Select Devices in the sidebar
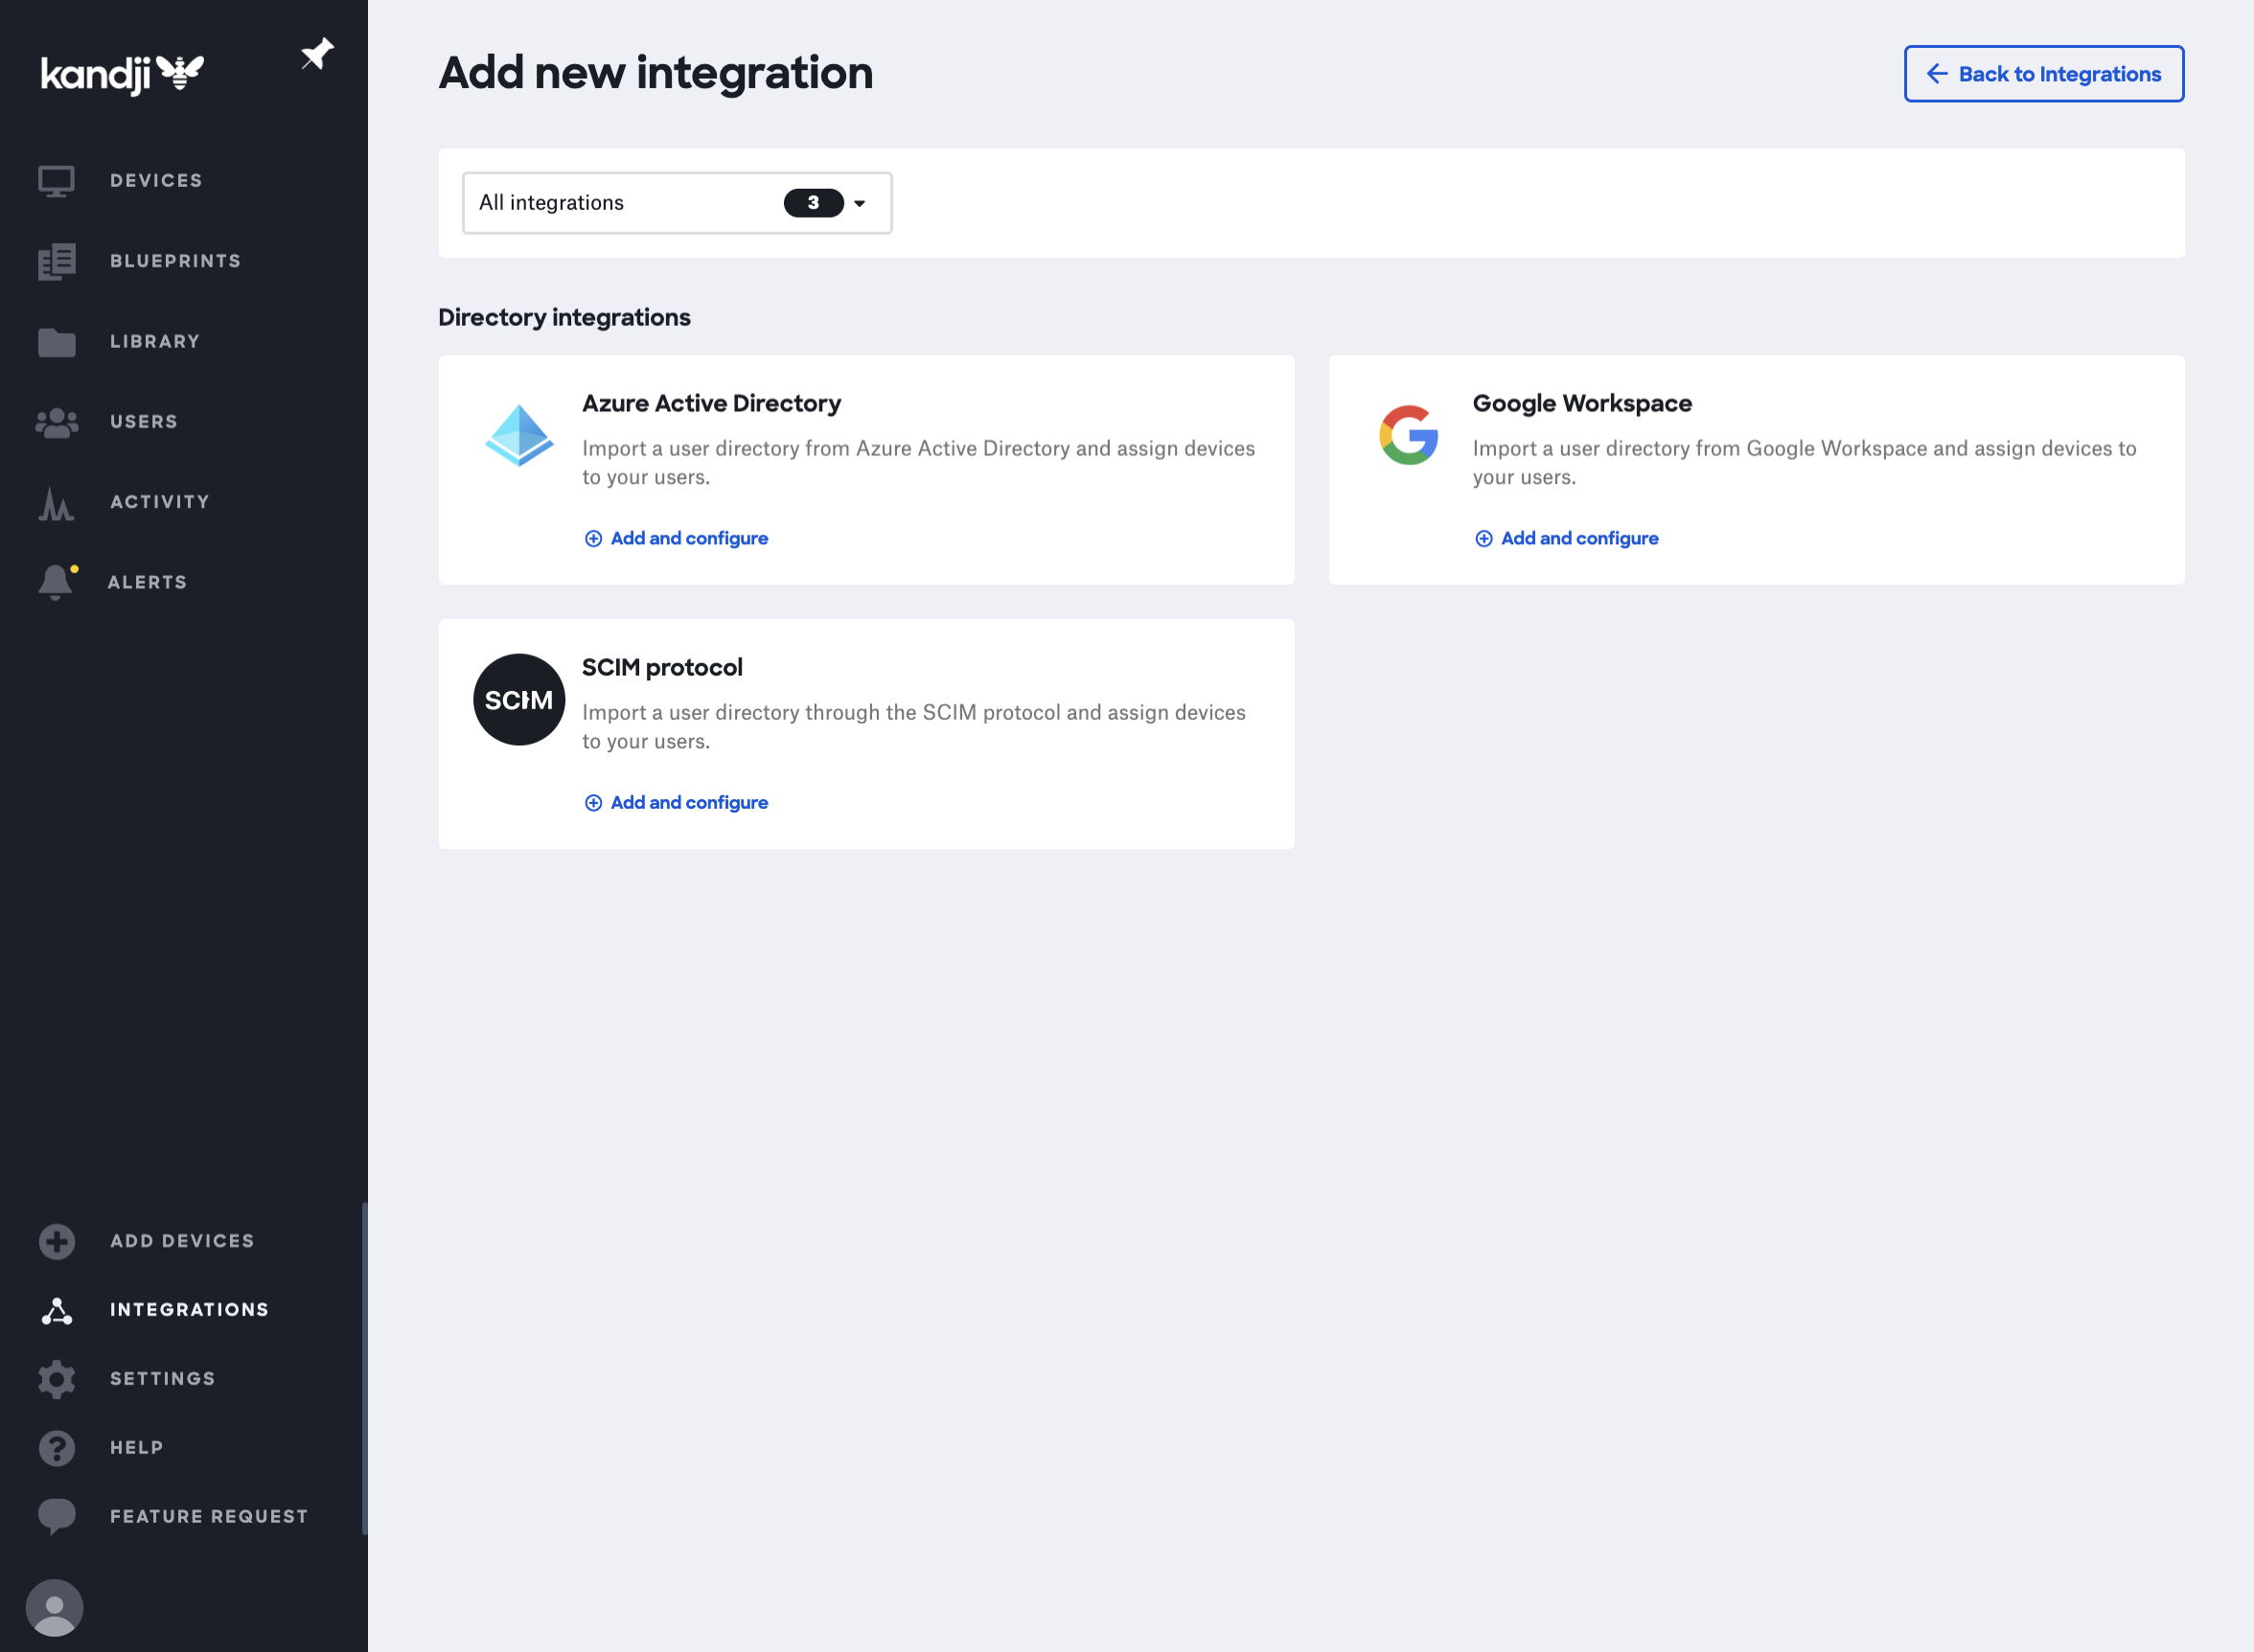This screenshot has width=2254, height=1652. (x=56, y=180)
